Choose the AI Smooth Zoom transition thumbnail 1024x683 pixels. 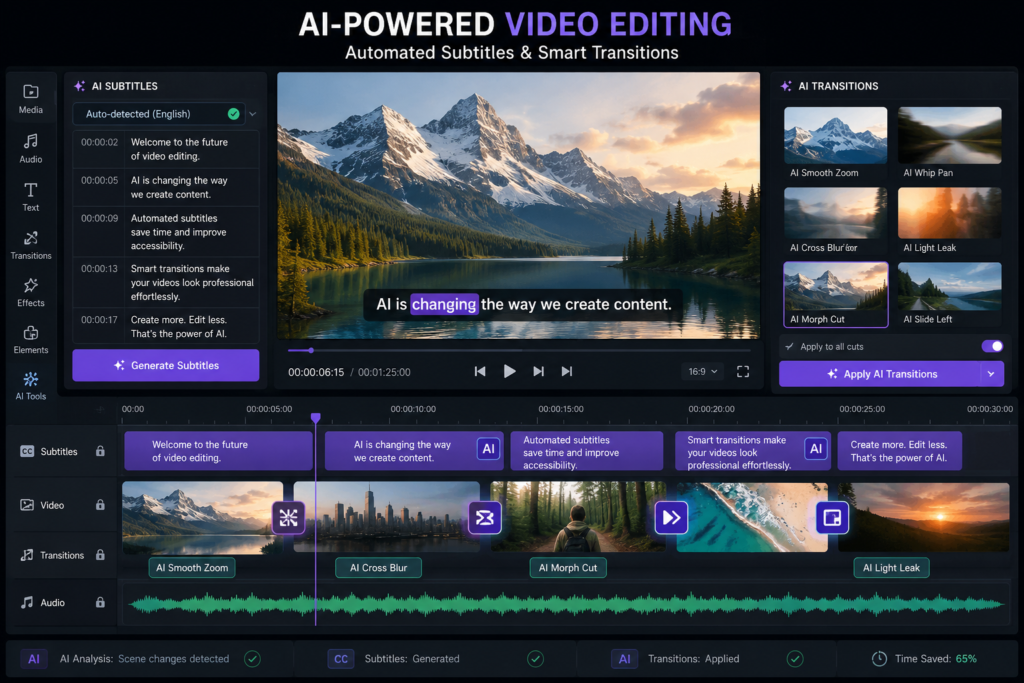coord(835,135)
